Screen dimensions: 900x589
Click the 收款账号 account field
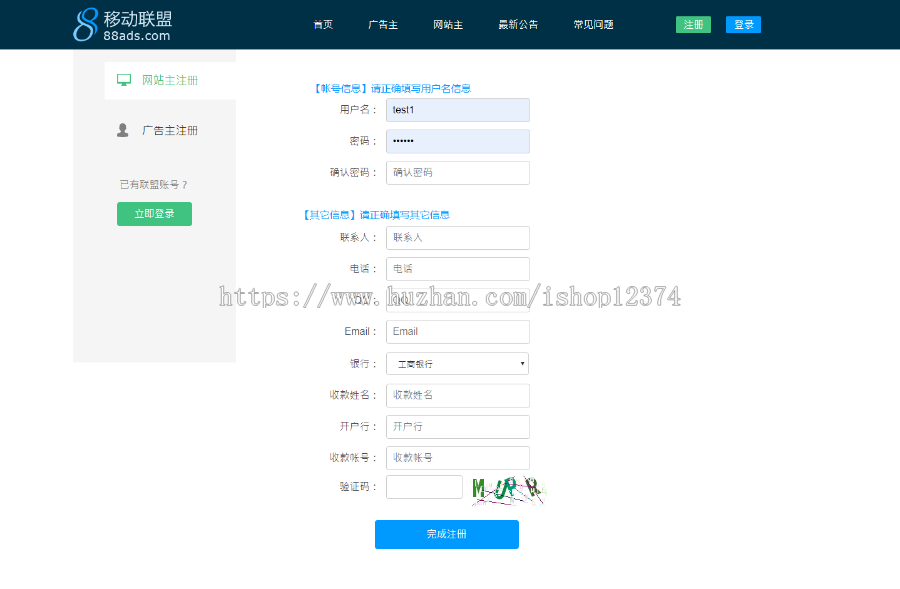[x=457, y=458]
